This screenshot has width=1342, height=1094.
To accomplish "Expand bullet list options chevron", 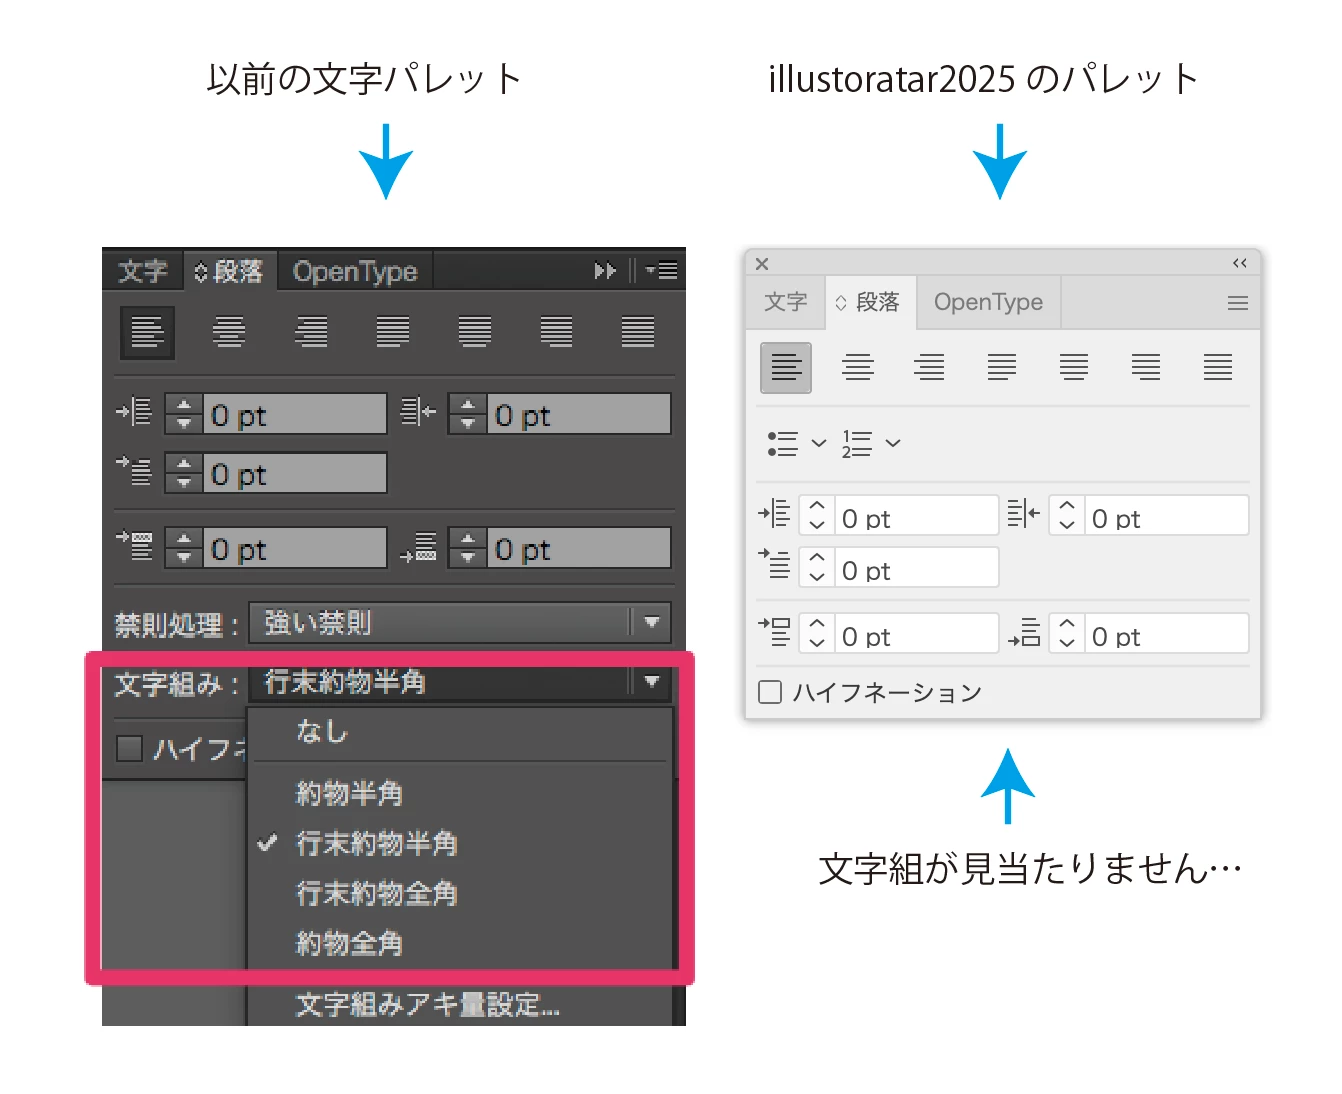I will (819, 443).
